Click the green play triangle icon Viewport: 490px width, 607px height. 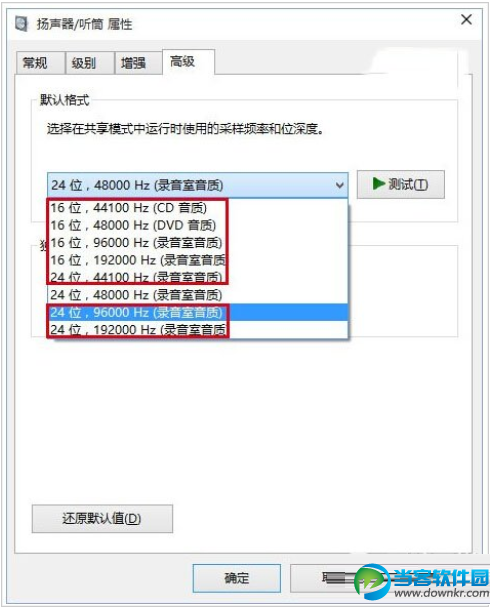(x=379, y=184)
